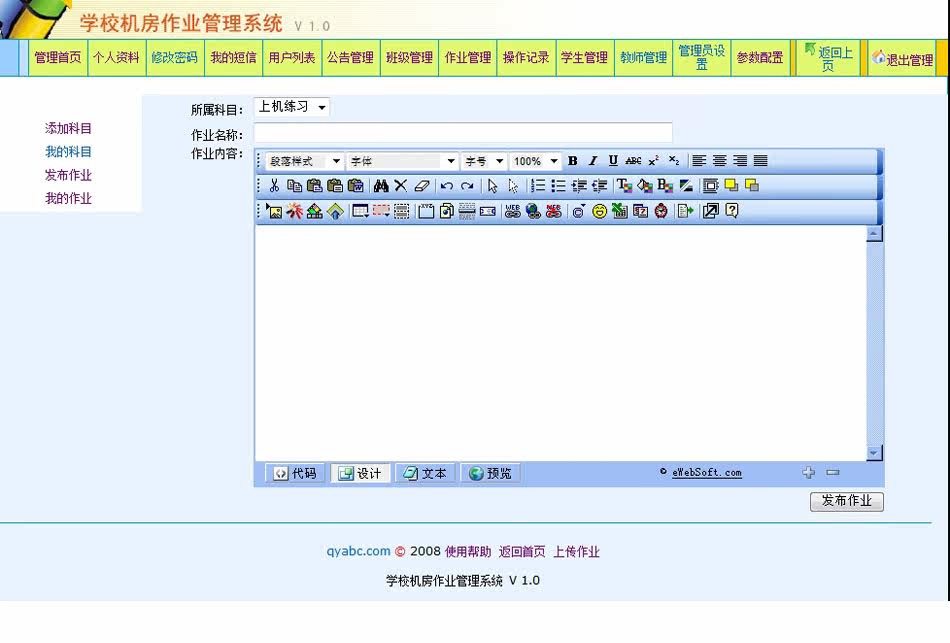Click the delete X icon
This screenshot has height=643, width=950.
pyautogui.click(x=400, y=185)
